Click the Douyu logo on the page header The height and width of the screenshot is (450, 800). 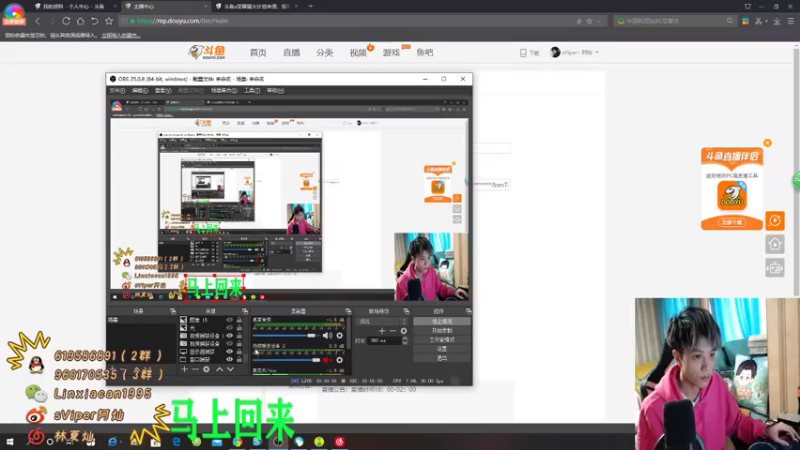coord(207,52)
